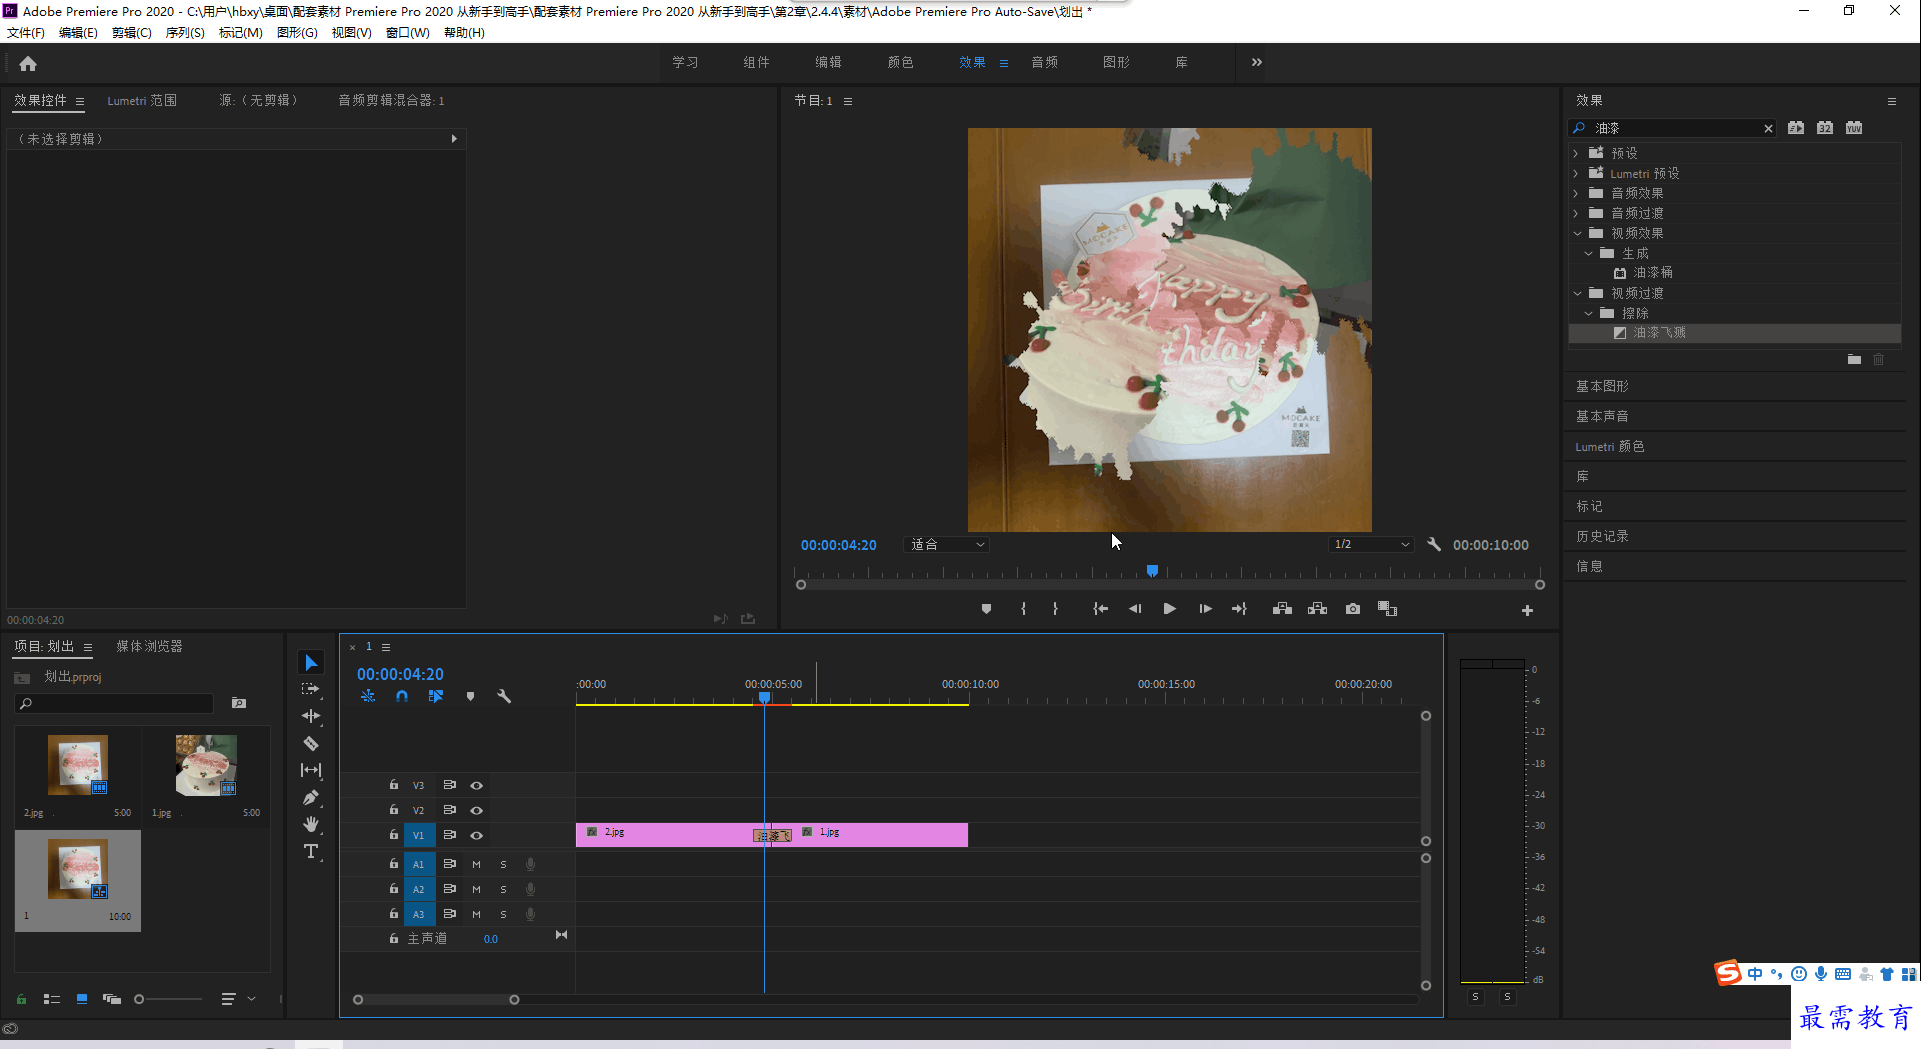Open the playback resolution dropdown 1/2
The height and width of the screenshot is (1049, 1921).
click(1372, 544)
